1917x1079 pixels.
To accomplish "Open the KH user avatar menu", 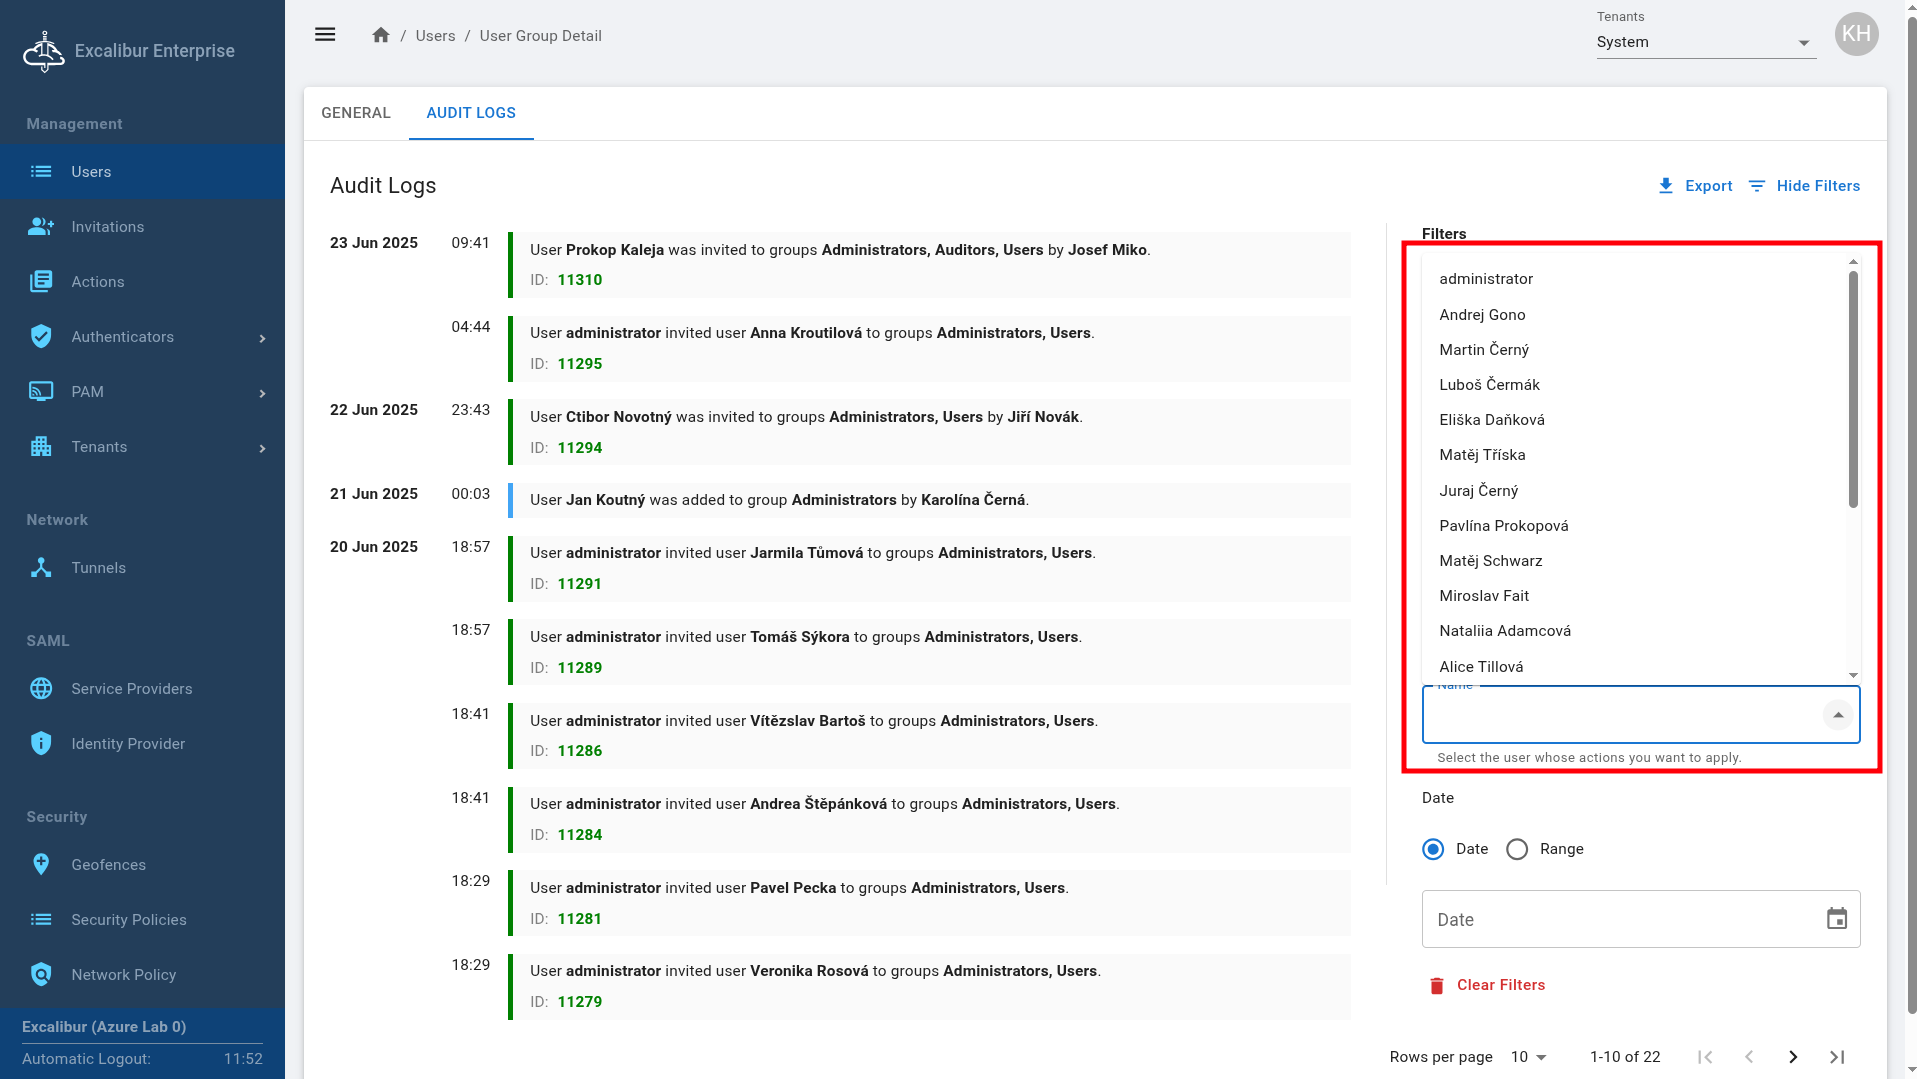I will tap(1855, 34).
